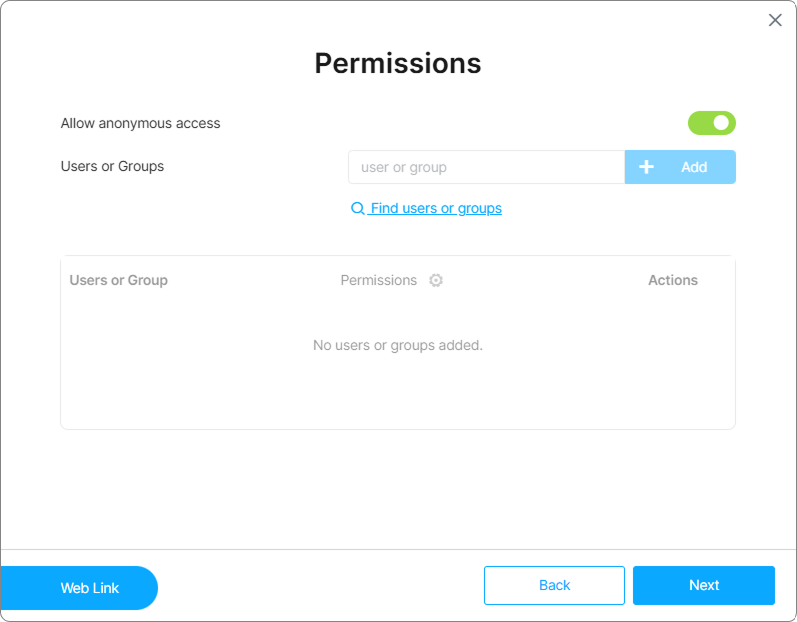This screenshot has width=797, height=622.
Task: Click the Users or Groups field label
Action: (112, 166)
